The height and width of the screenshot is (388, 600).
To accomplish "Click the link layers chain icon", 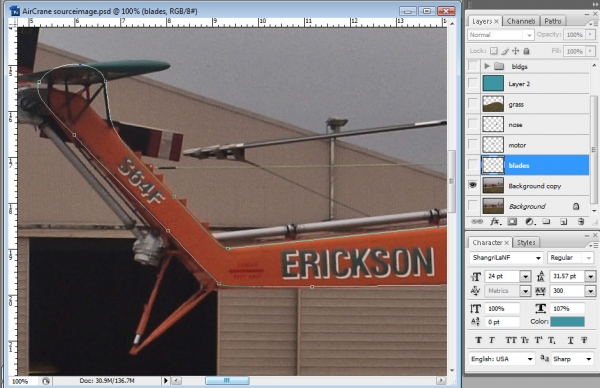I will 476,222.
